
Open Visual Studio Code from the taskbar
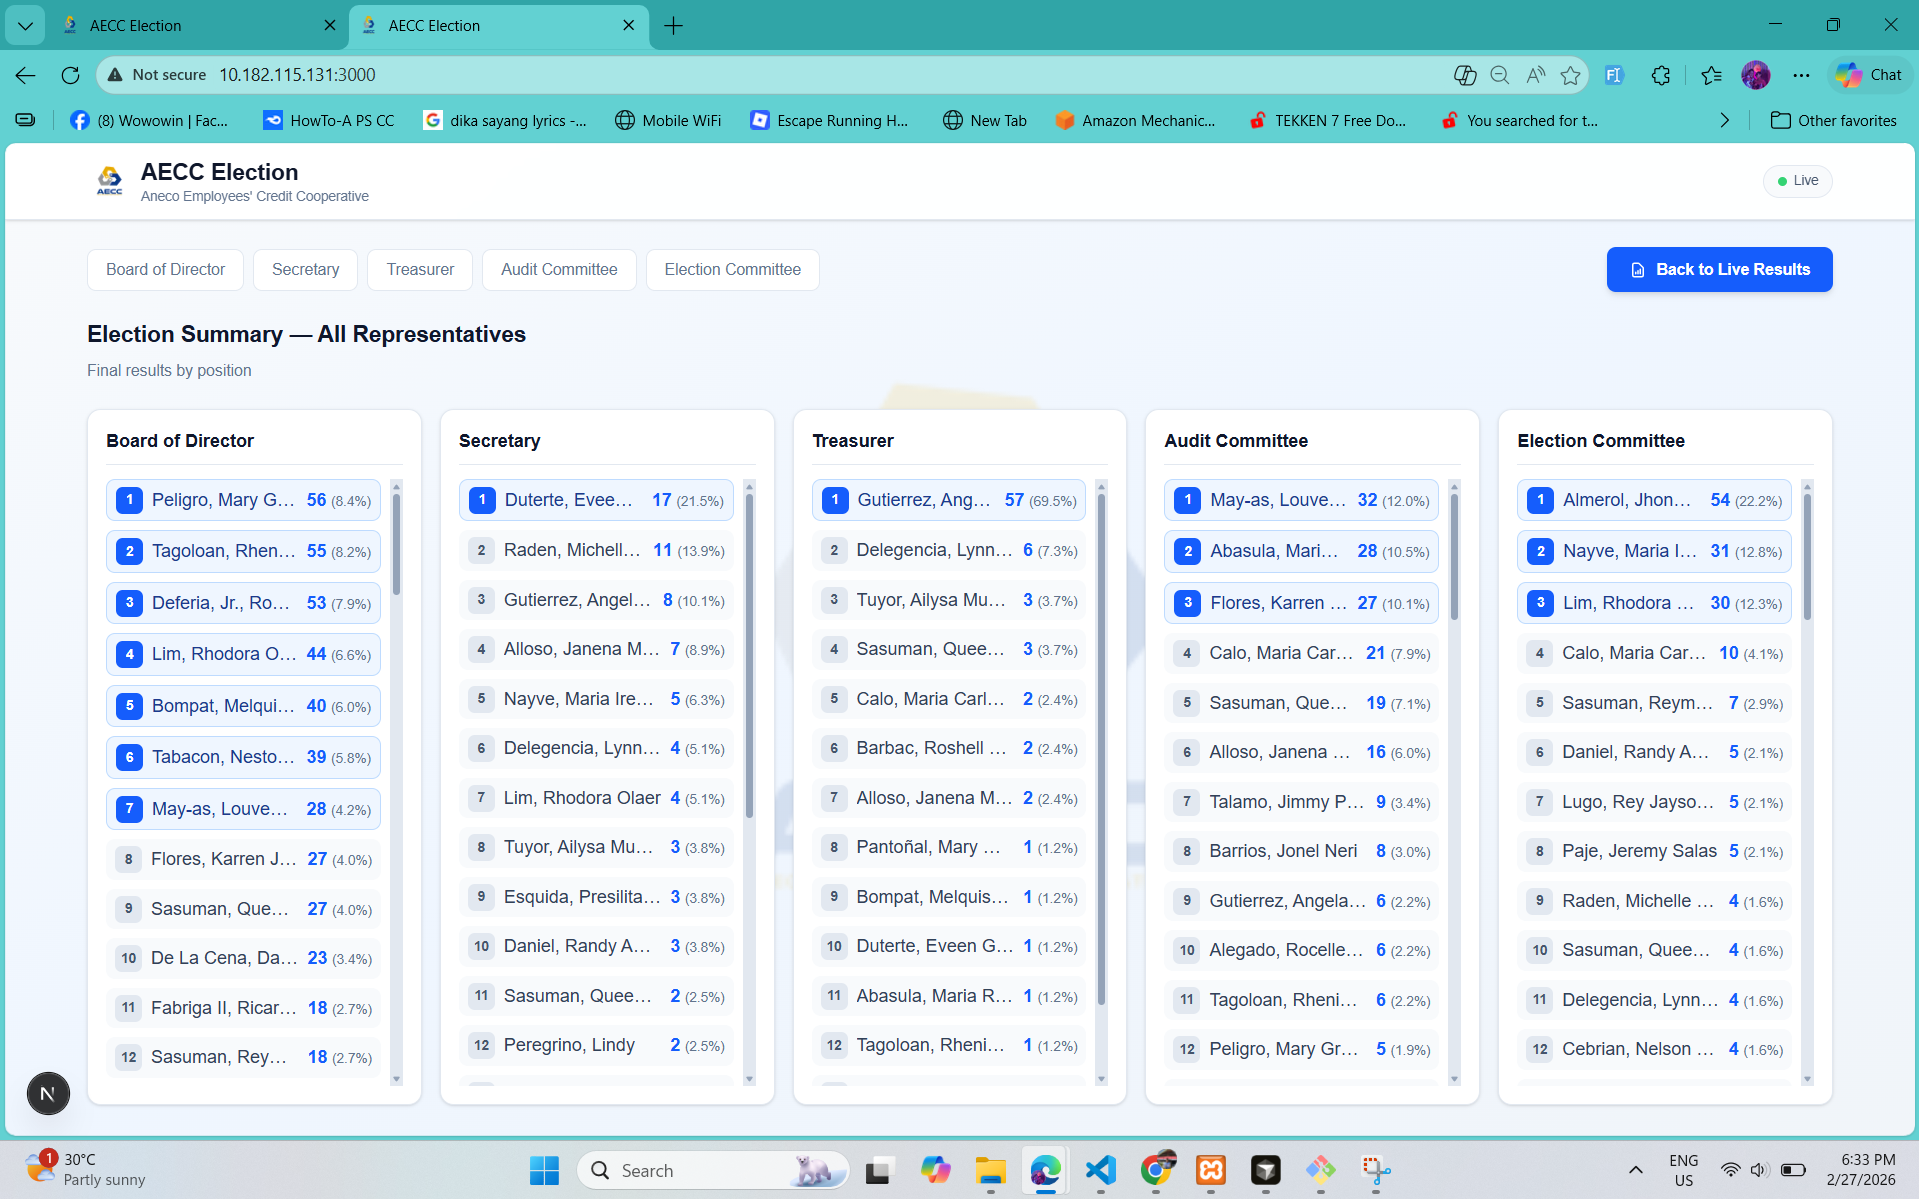click(x=1101, y=1169)
